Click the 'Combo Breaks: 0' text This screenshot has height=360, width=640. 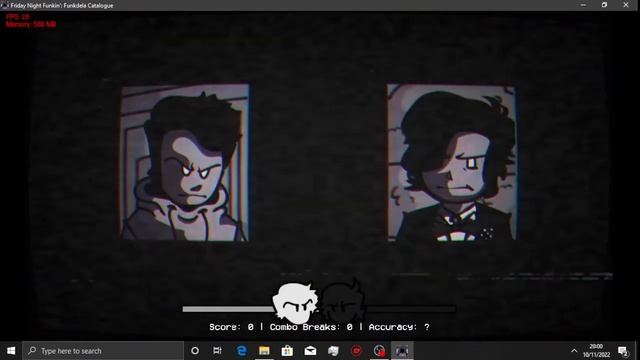click(x=311, y=327)
